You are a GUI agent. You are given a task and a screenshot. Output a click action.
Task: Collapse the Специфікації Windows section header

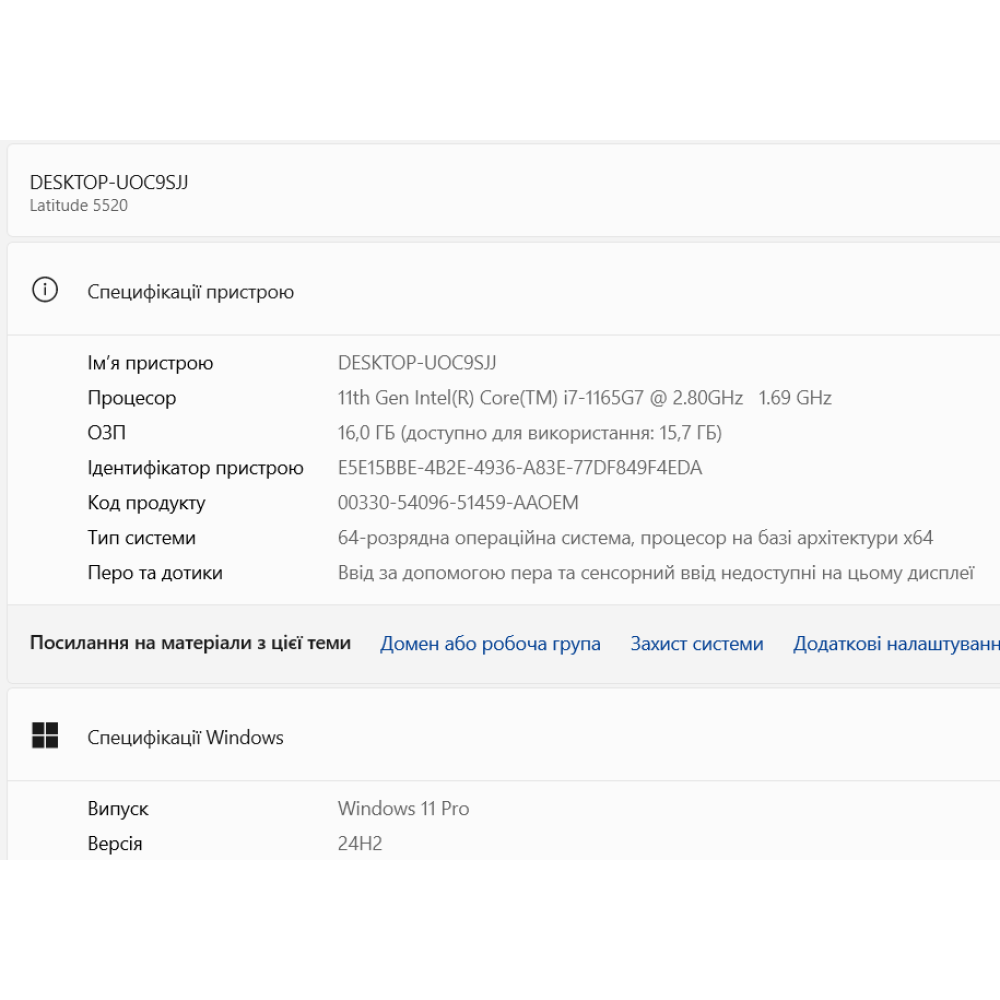pos(185,738)
